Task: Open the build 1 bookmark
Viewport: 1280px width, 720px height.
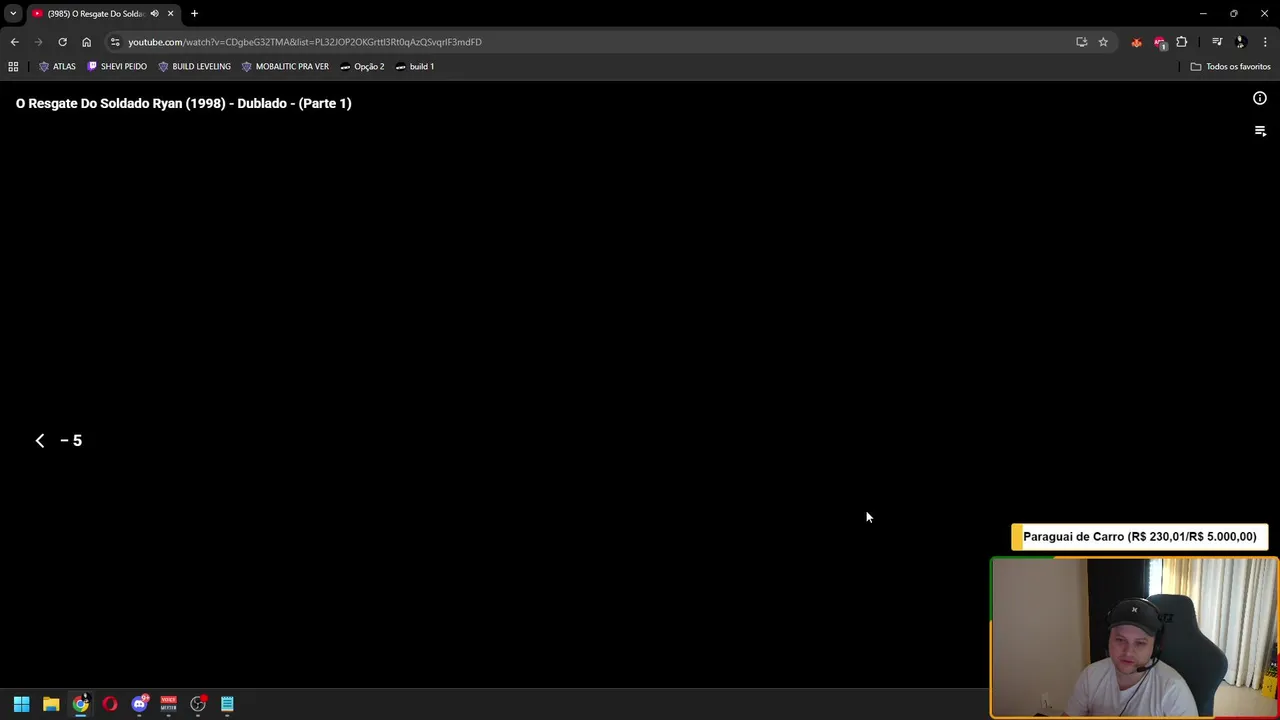Action: [414, 66]
